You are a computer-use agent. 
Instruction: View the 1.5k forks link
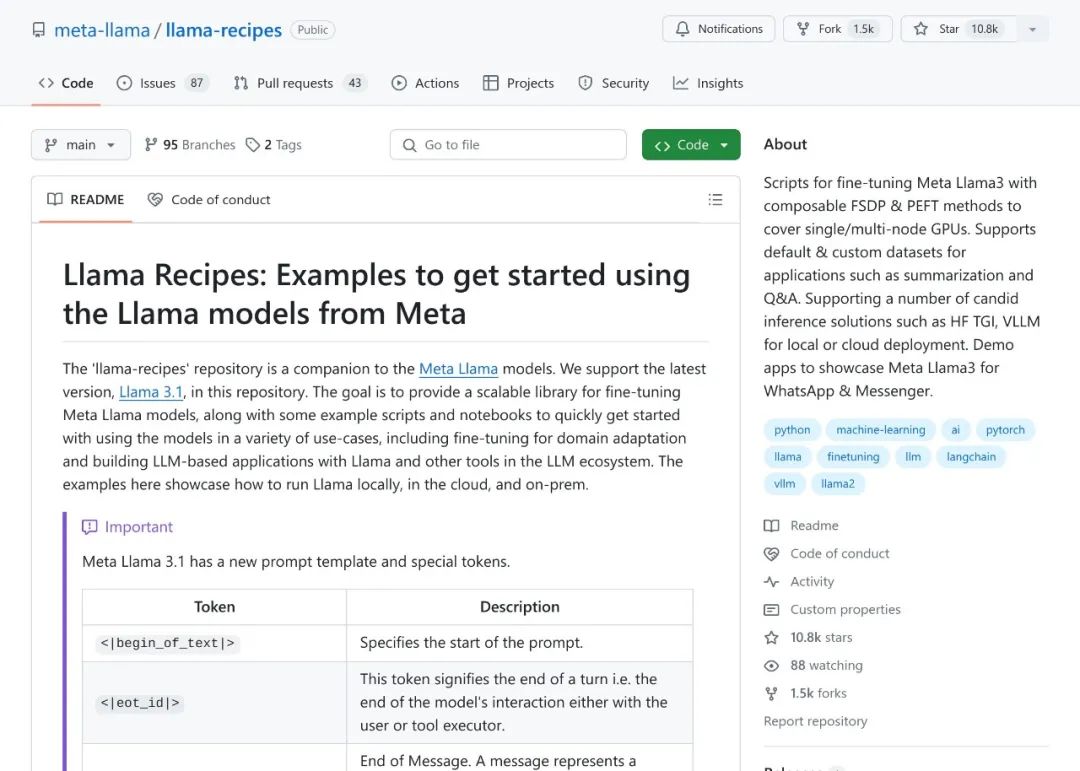(805, 694)
